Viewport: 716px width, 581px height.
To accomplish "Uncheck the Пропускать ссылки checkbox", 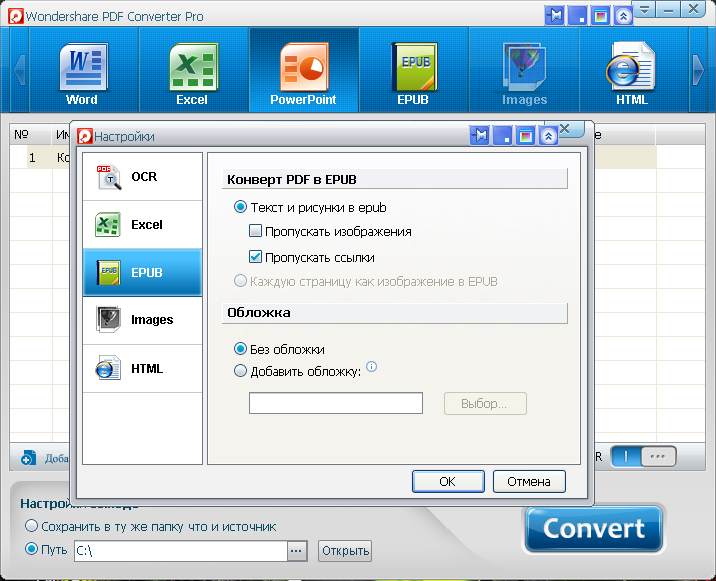I will (x=256, y=257).
